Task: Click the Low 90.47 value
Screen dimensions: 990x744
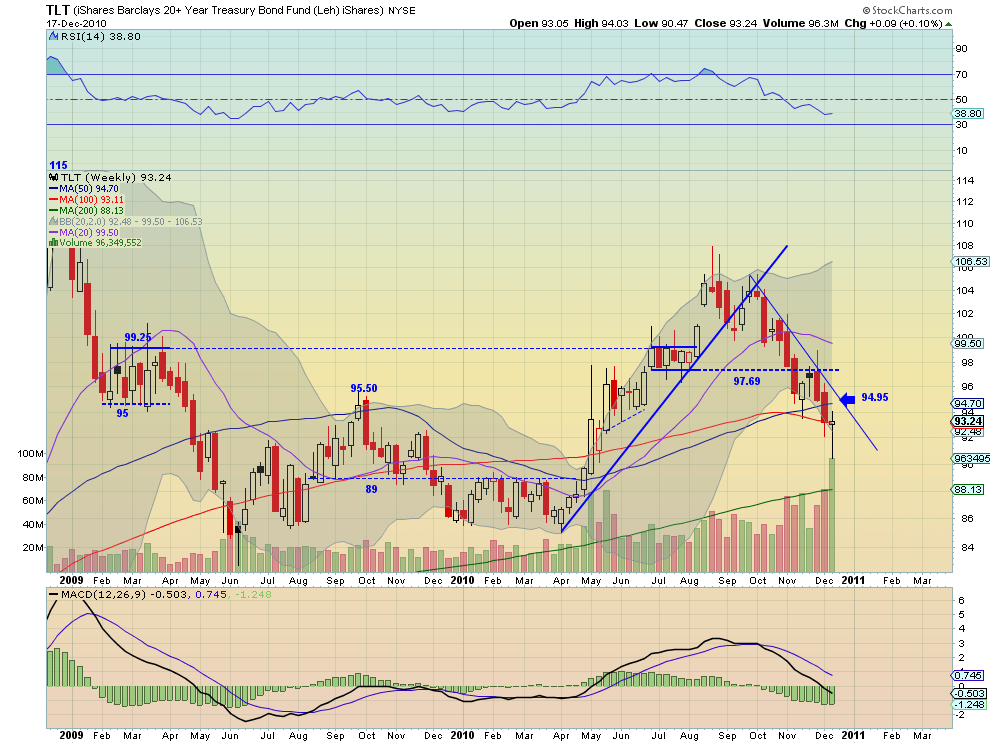Action: (x=661, y=23)
